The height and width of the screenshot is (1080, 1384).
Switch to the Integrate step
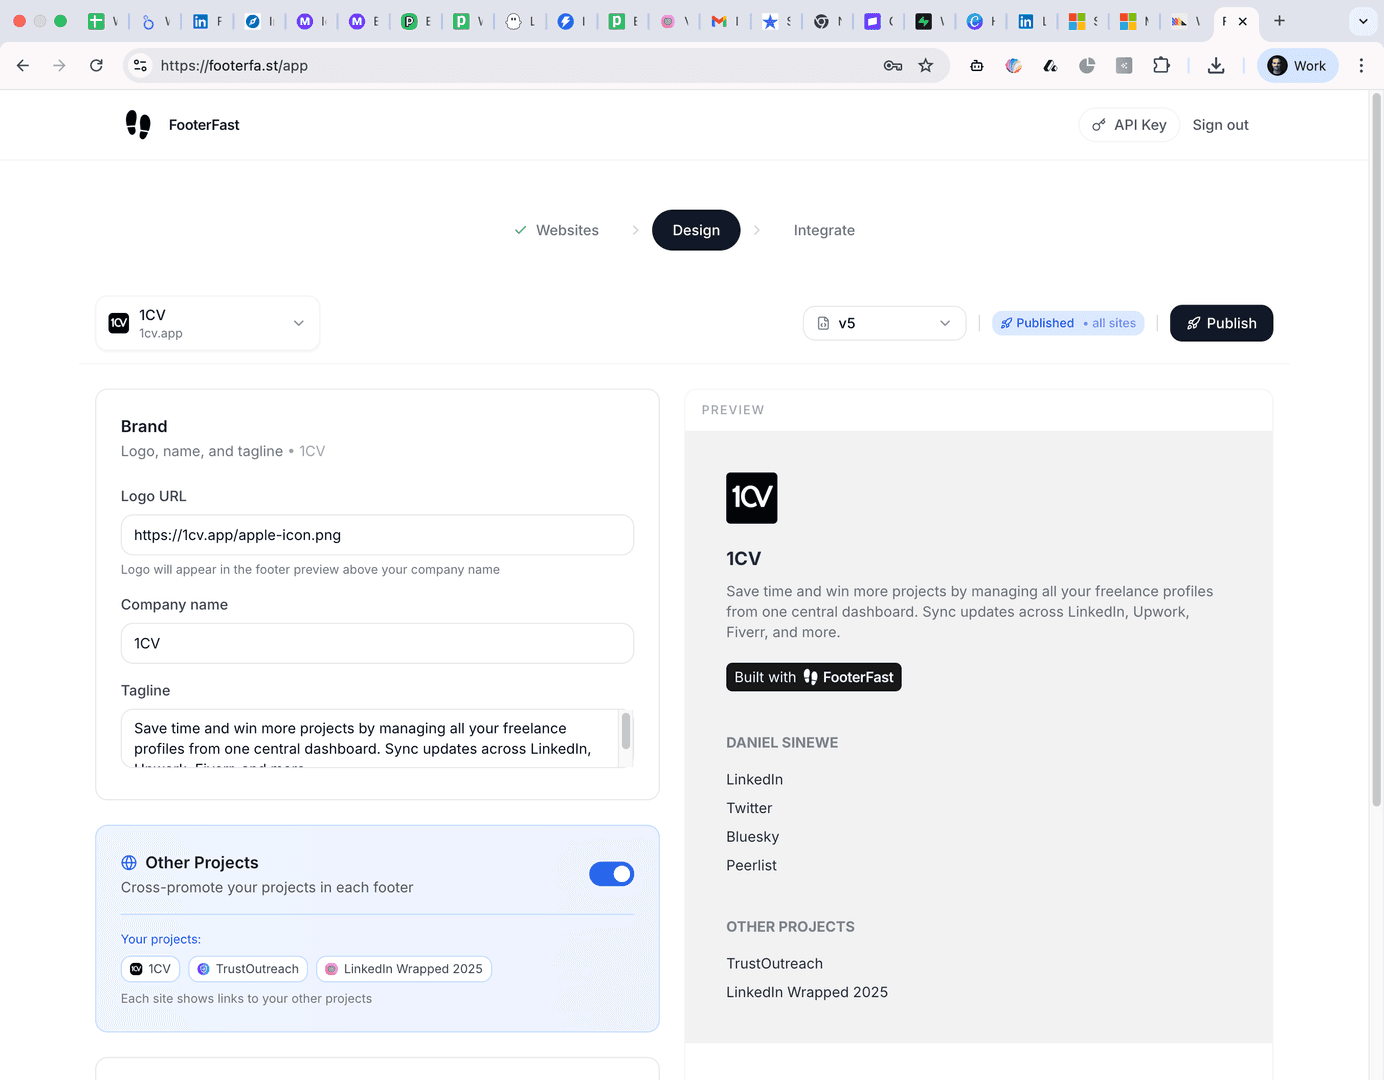point(824,230)
